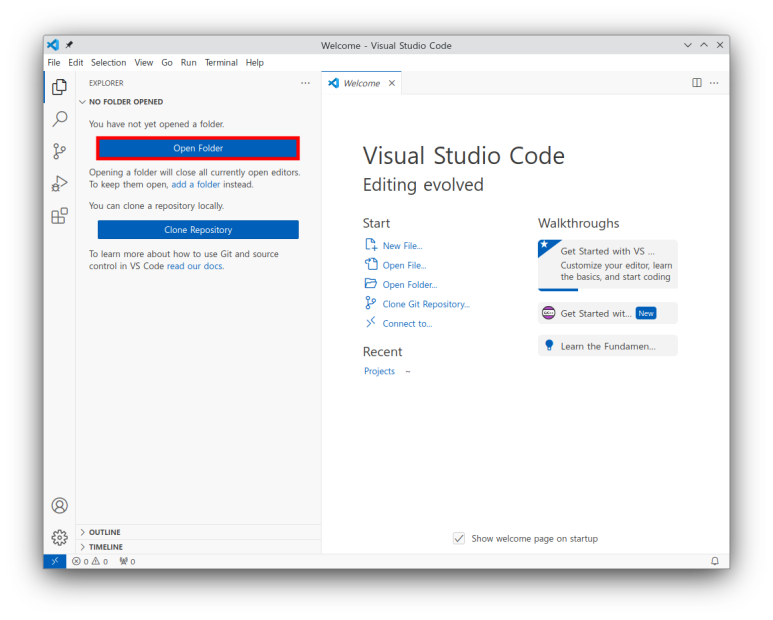Open the Explorer view in activity bar
This screenshot has height=620, width=773.
point(60,87)
